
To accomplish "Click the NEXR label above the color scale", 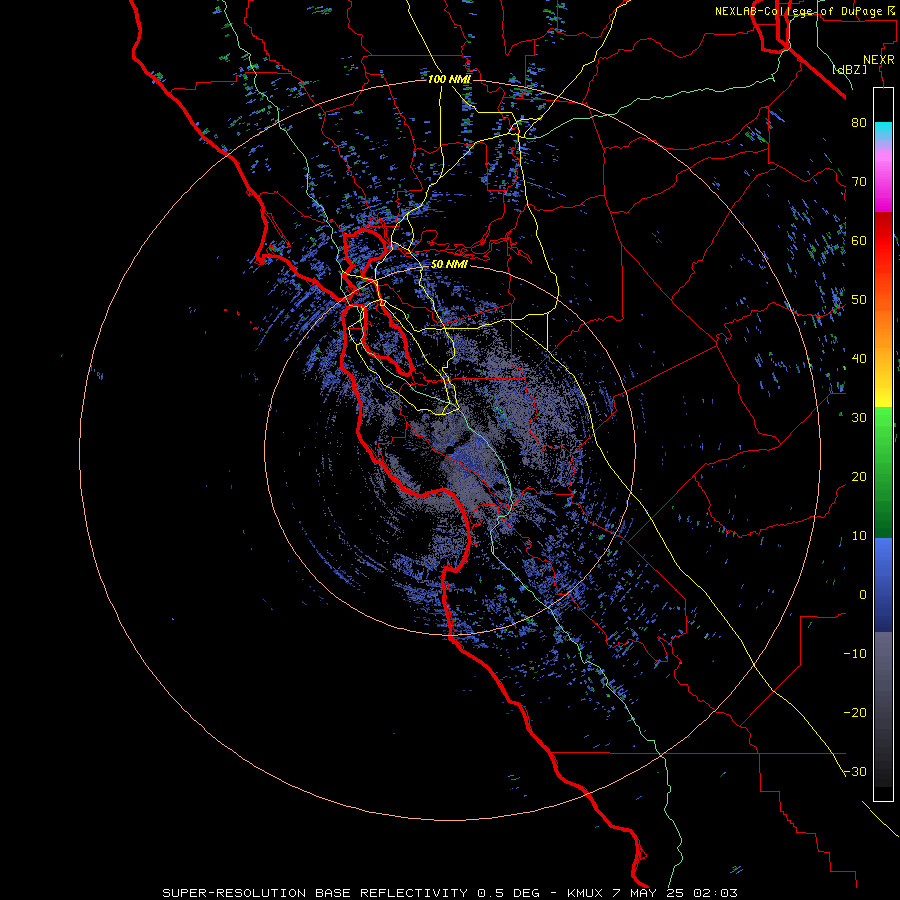I will [x=878, y=60].
